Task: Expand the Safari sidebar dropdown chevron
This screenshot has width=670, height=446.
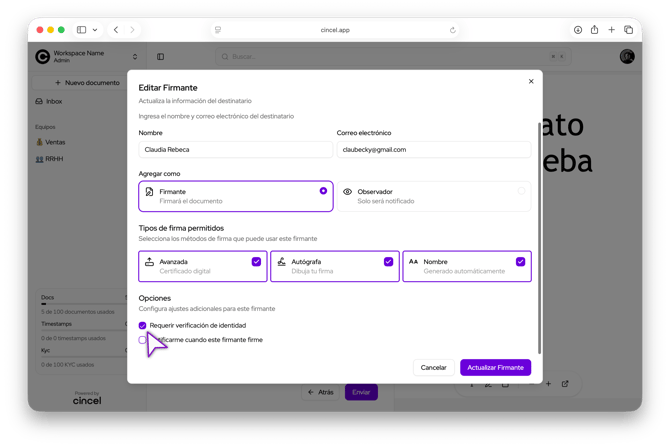Action: coord(95,30)
